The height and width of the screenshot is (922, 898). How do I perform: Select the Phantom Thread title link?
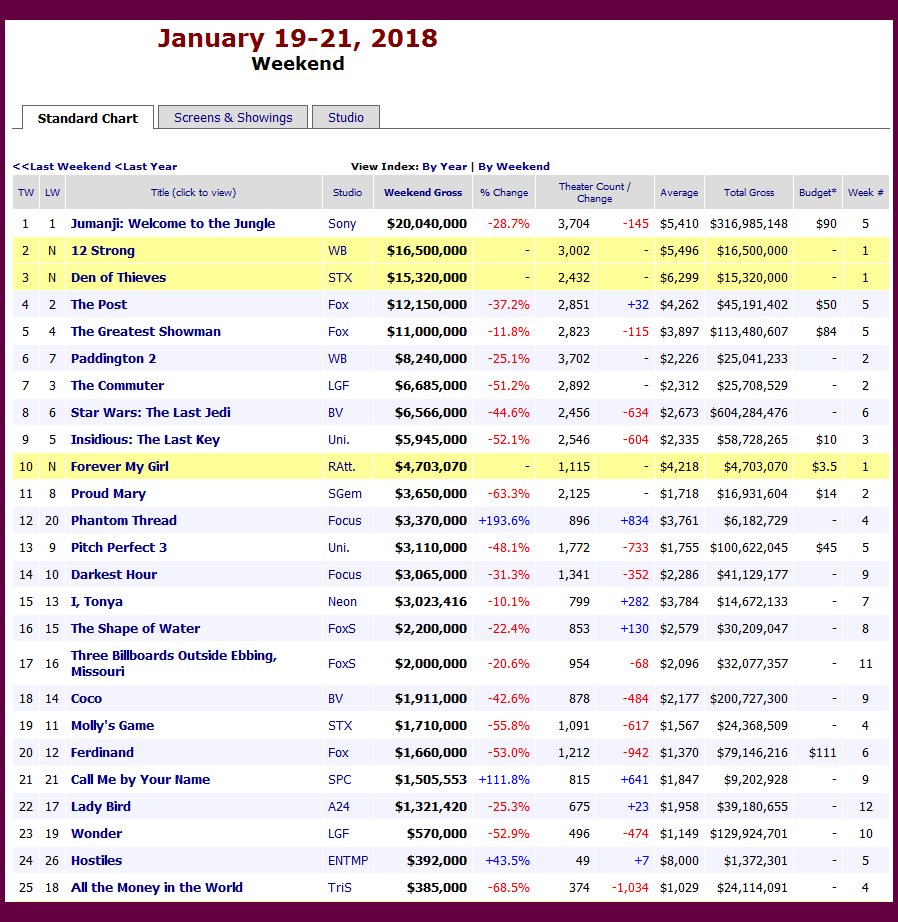pyautogui.click(x=123, y=521)
